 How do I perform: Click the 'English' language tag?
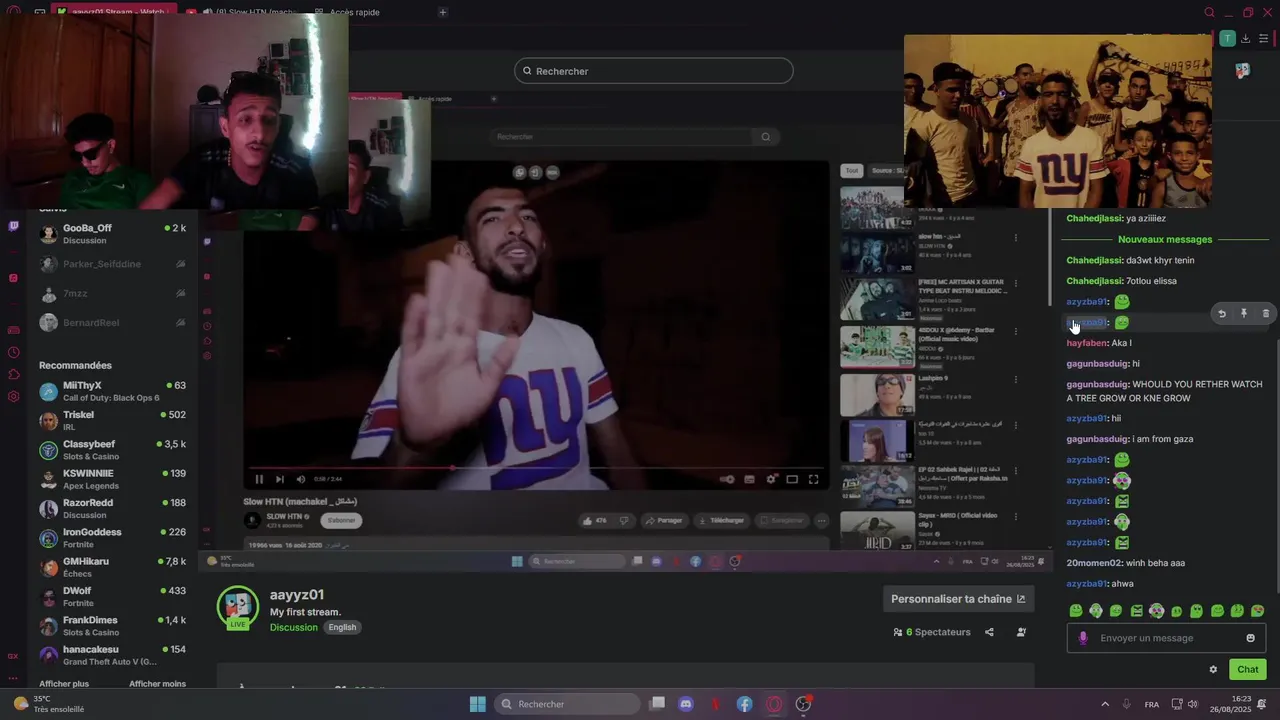coord(342,627)
